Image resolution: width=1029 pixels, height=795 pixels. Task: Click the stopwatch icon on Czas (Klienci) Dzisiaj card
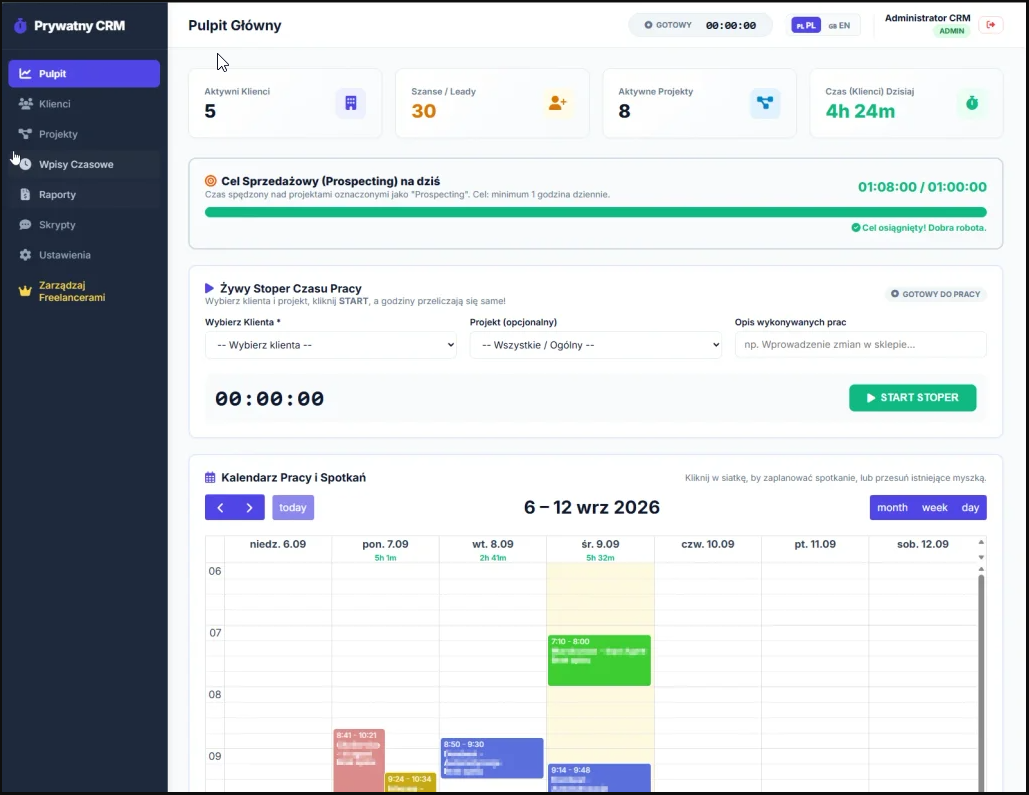tap(972, 103)
